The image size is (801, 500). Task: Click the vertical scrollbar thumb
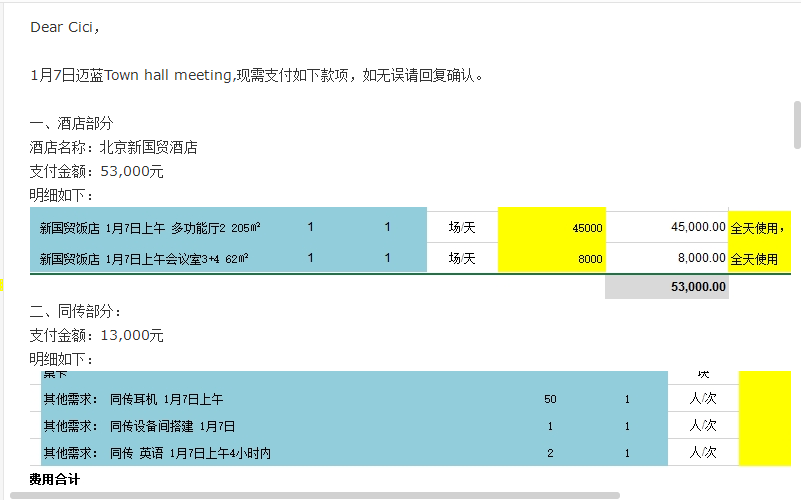(797, 125)
